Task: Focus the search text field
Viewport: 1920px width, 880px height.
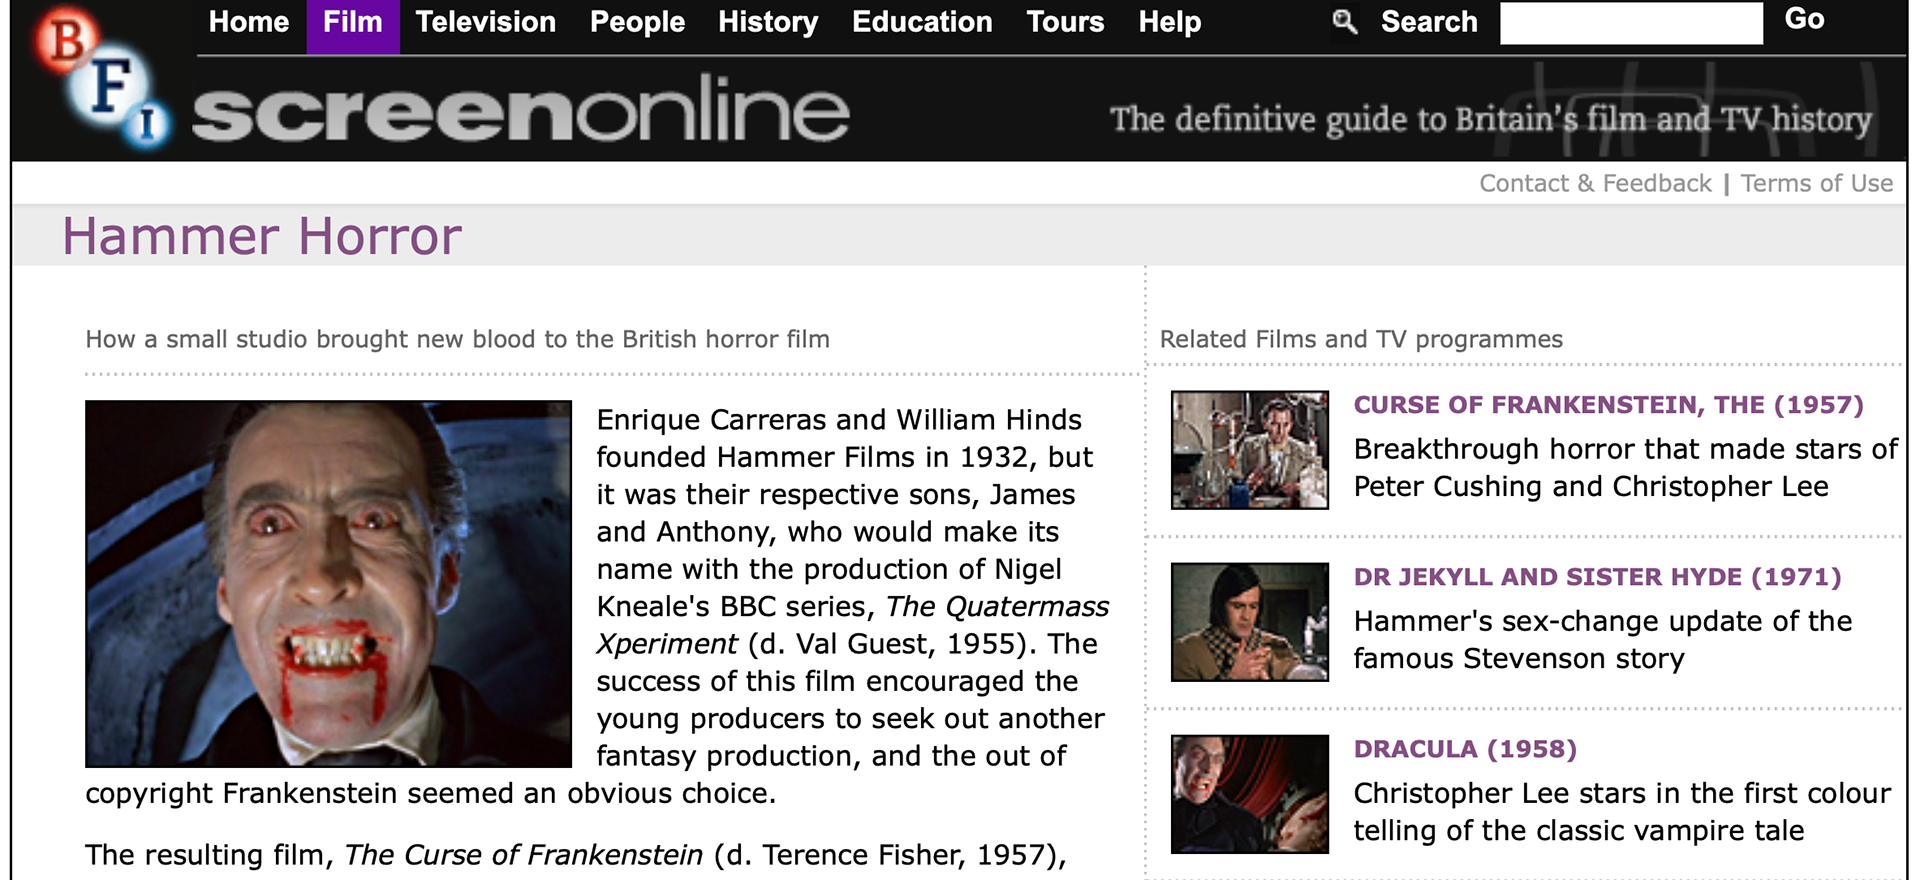Action: point(1631,23)
